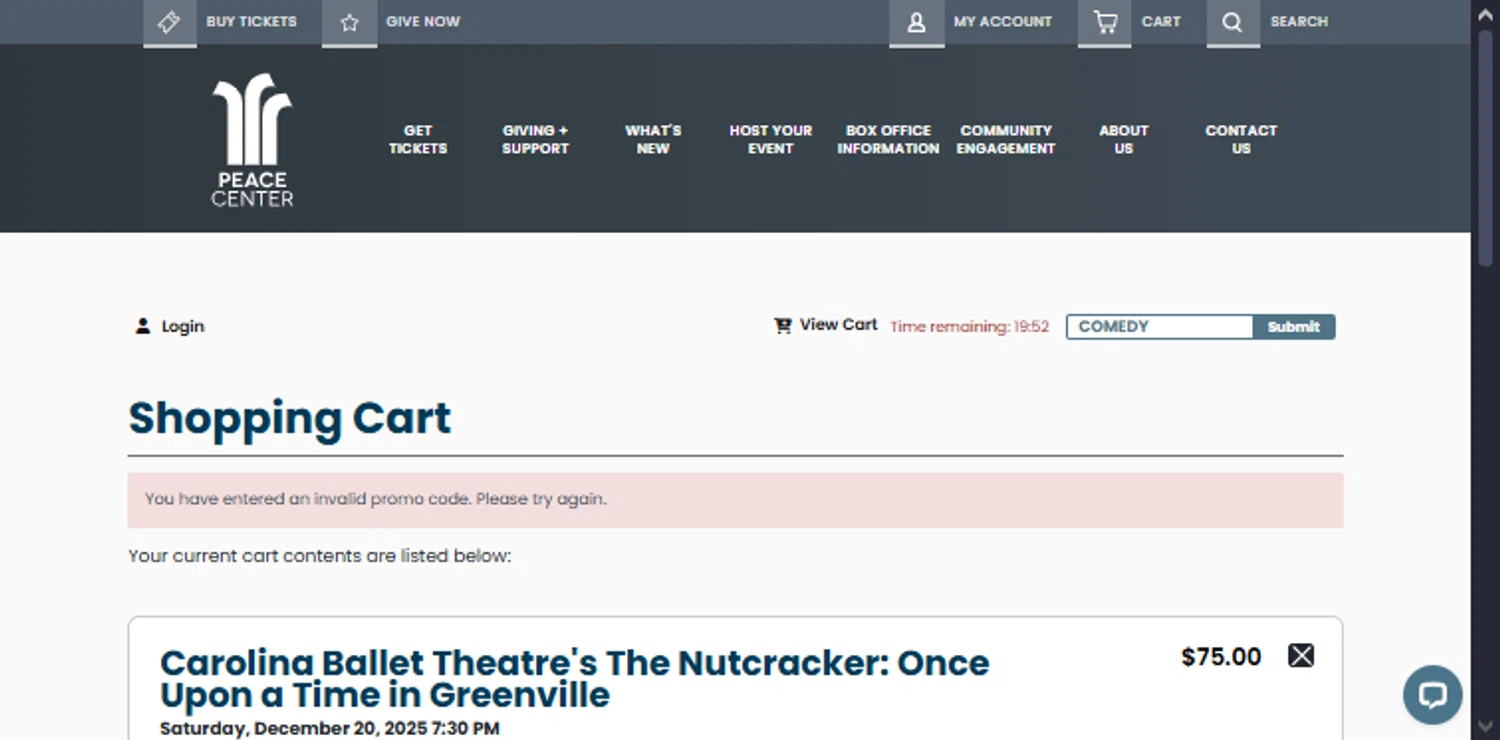This screenshot has height=740, width=1500.
Task: Open the What's New menu
Action: 653,139
